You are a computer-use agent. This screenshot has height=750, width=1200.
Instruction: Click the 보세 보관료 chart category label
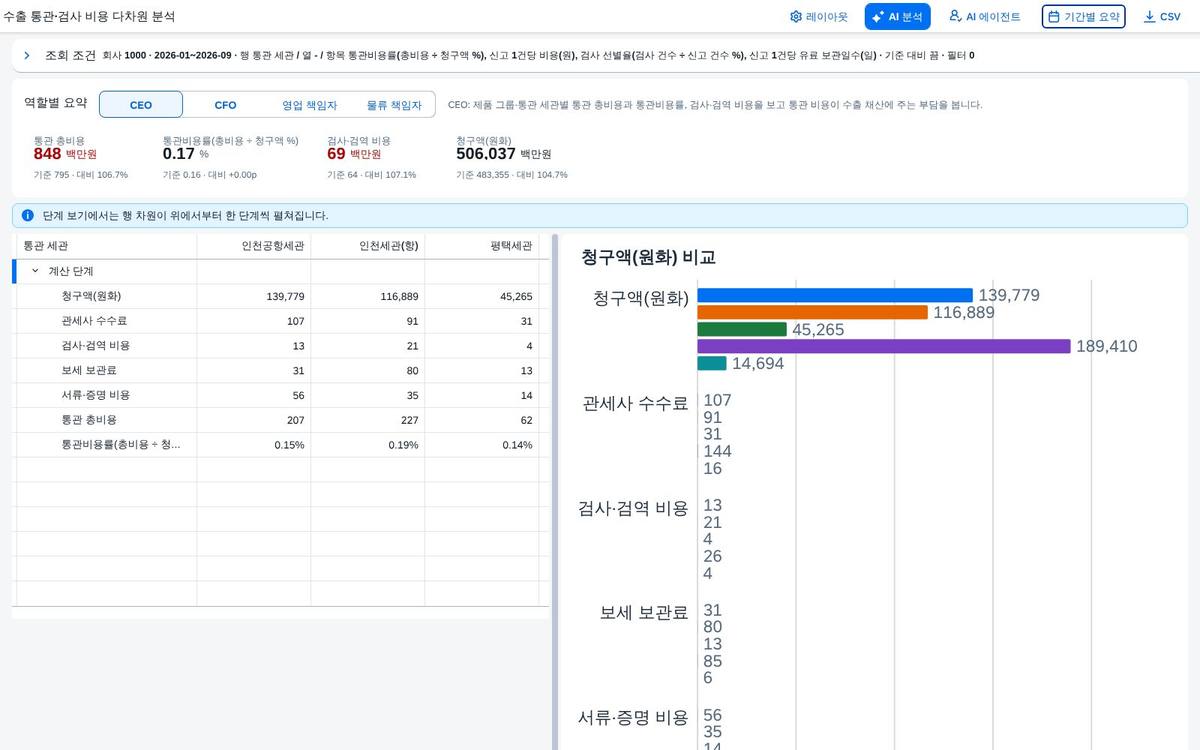644,613
